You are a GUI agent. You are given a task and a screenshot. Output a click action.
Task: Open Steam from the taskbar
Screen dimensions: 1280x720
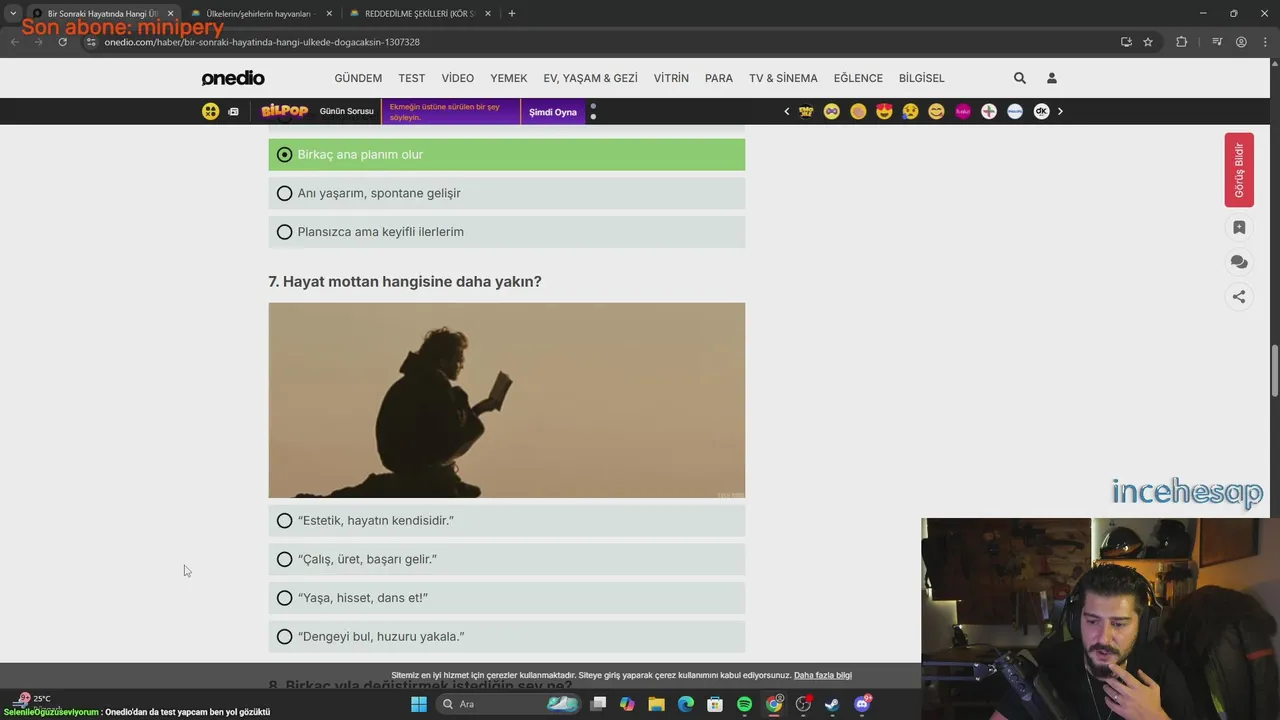[x=832, y=704]
